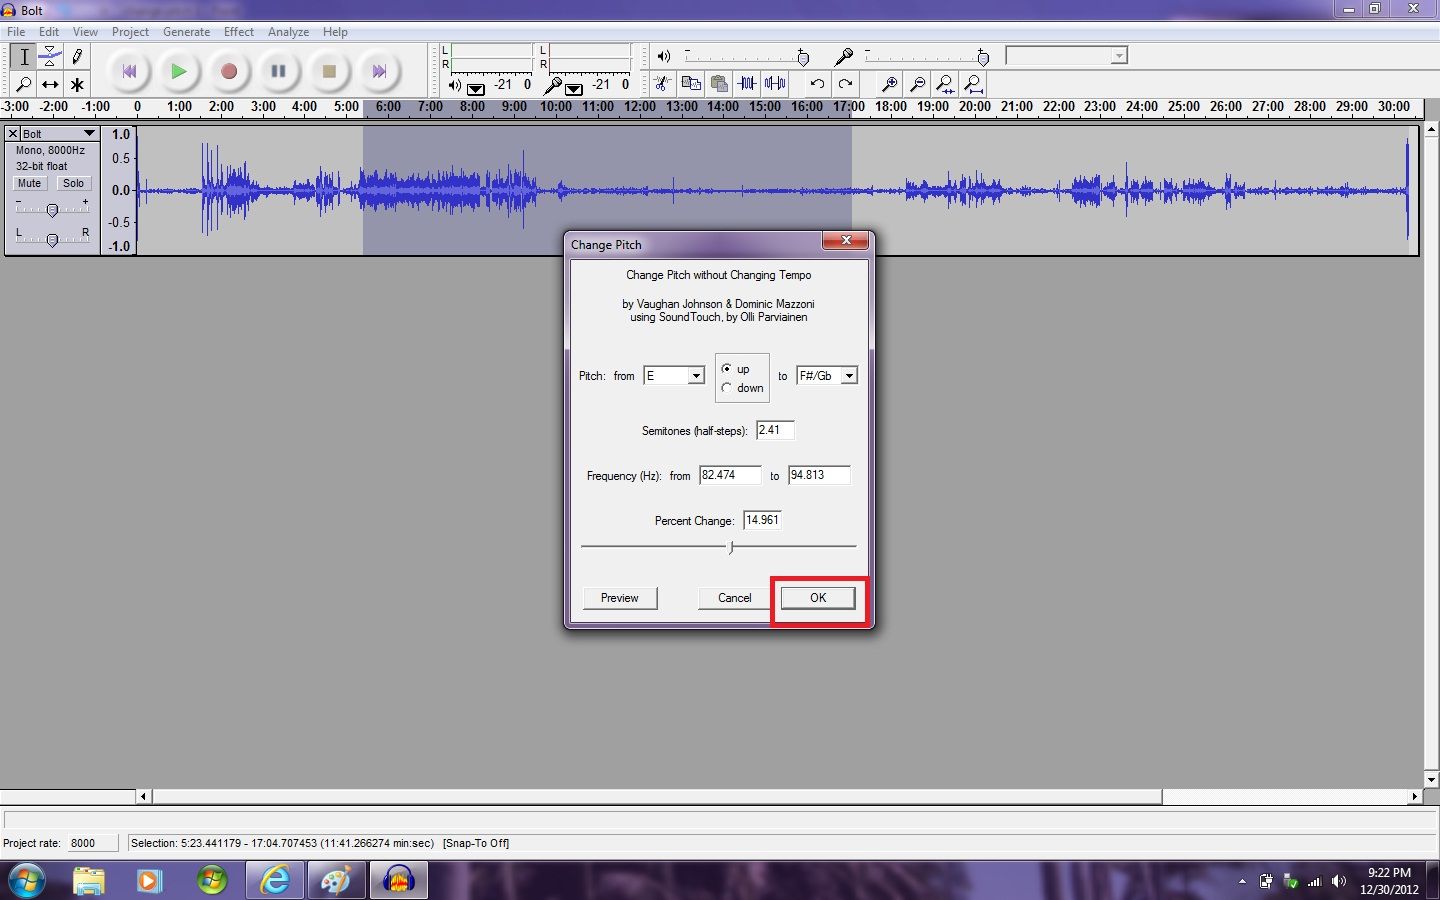1440x900 pixels.
Task: Solo the Bolt track
Action: 74,183
